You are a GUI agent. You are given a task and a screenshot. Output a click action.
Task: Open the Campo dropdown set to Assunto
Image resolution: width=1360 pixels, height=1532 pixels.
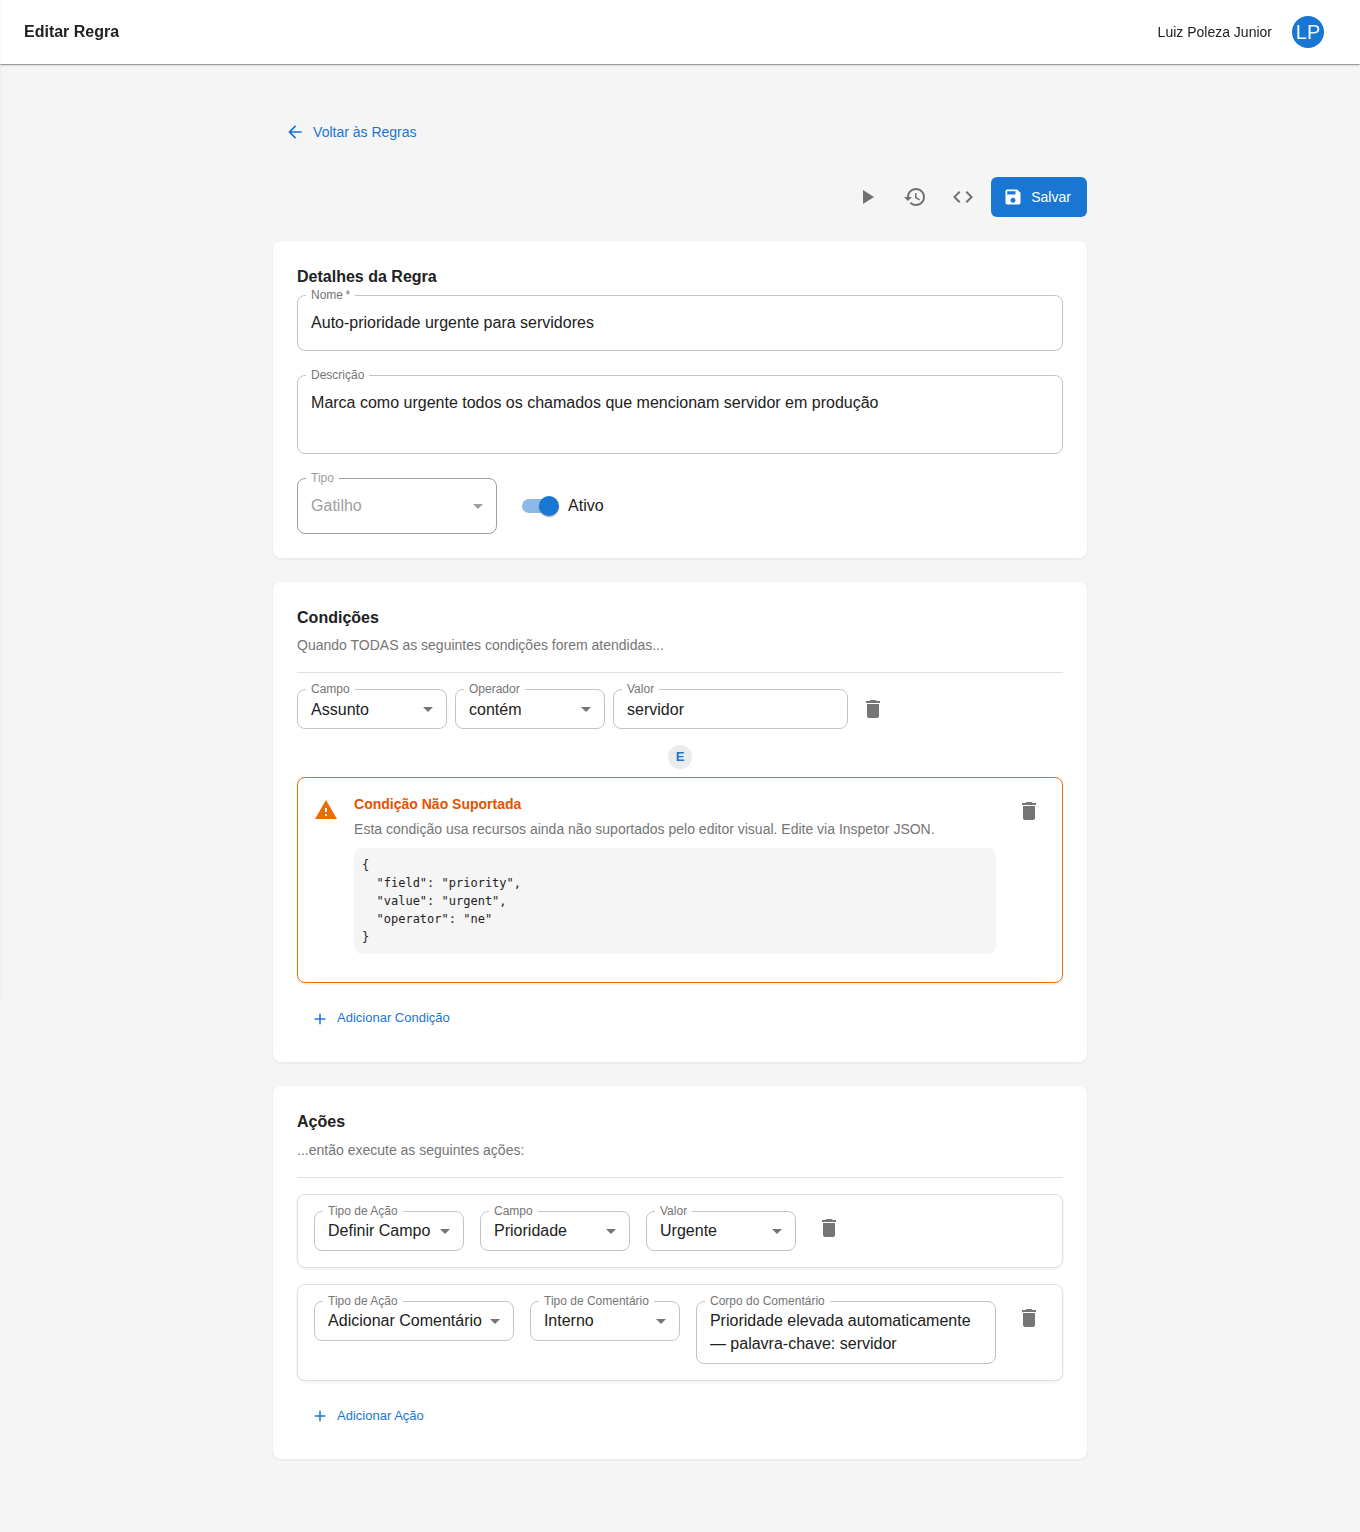click(x=372, y=709)
